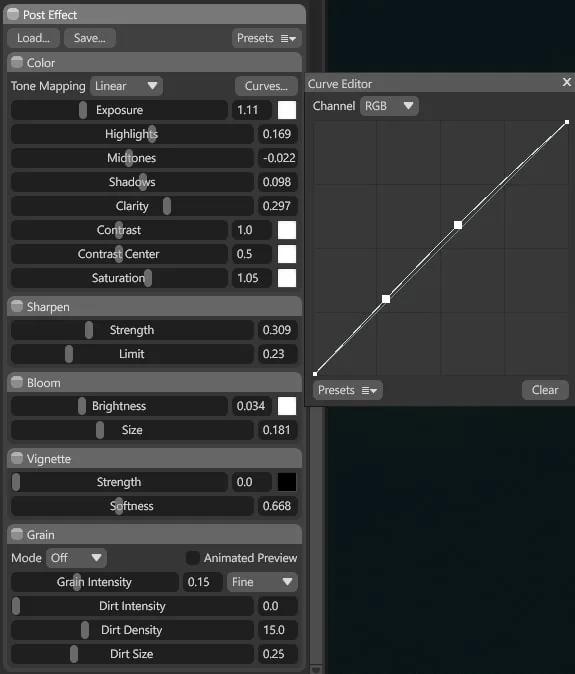Image resolution: width=575 pixels, height=674 pixels.
Task: Open the Exposure white color swatch
Action: tap(287, 110)
